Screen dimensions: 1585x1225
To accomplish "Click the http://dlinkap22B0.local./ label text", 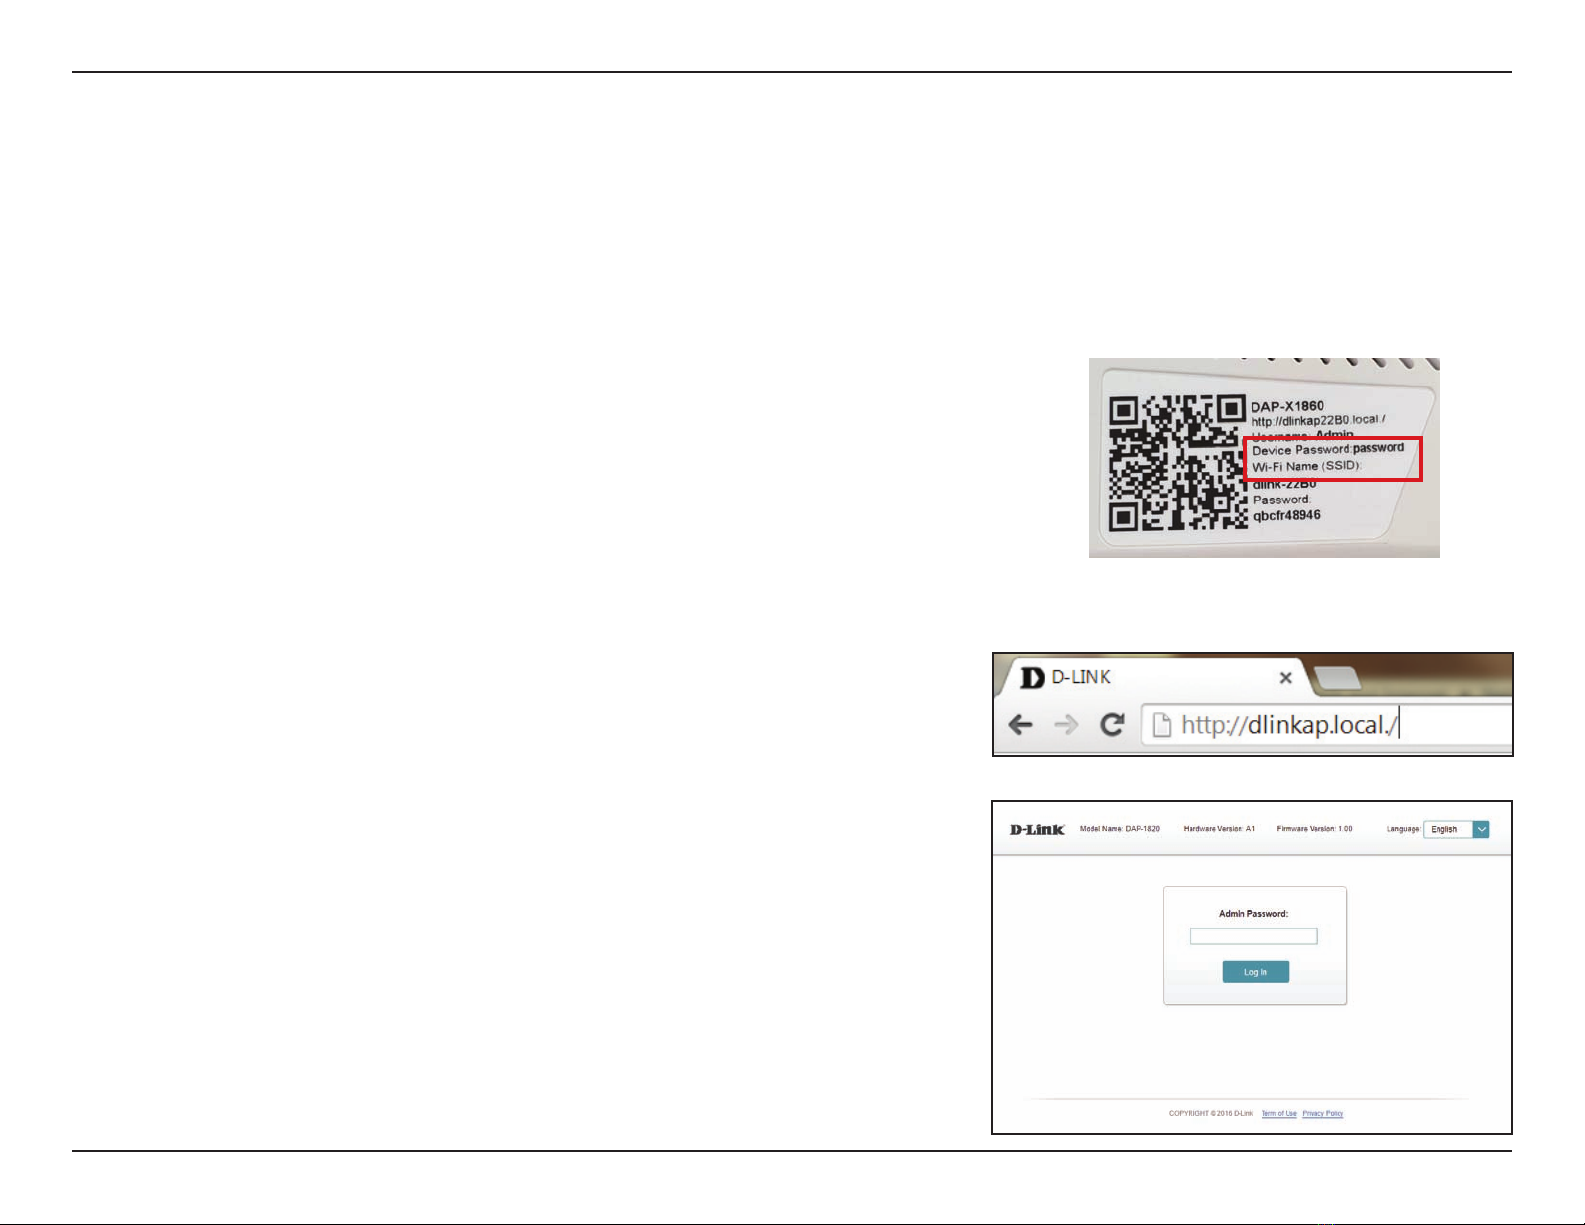I will 1318,420.
